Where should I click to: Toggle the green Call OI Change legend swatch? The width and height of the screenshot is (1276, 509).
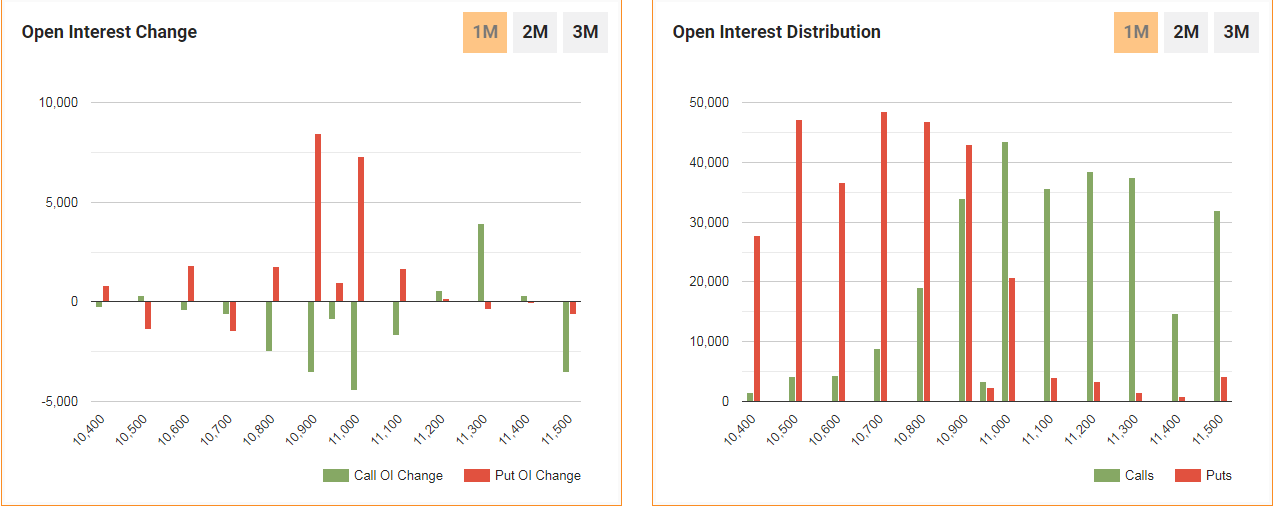click(335, 475)
